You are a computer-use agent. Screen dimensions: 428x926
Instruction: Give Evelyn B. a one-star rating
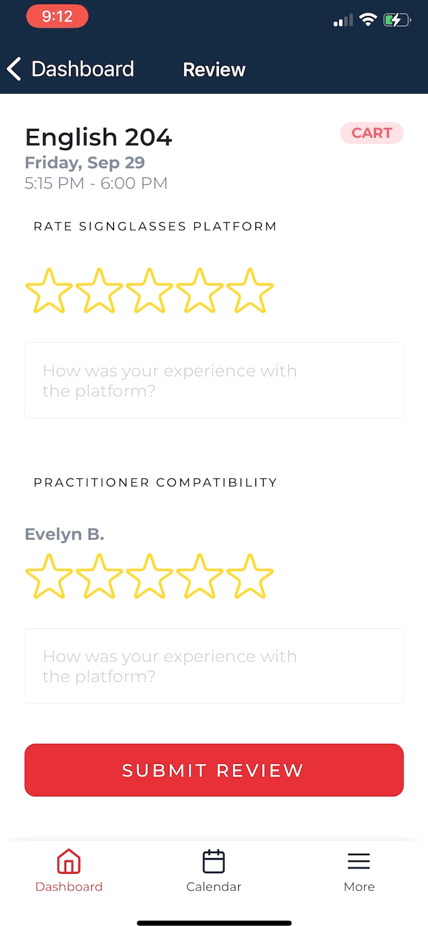point(49,576)
